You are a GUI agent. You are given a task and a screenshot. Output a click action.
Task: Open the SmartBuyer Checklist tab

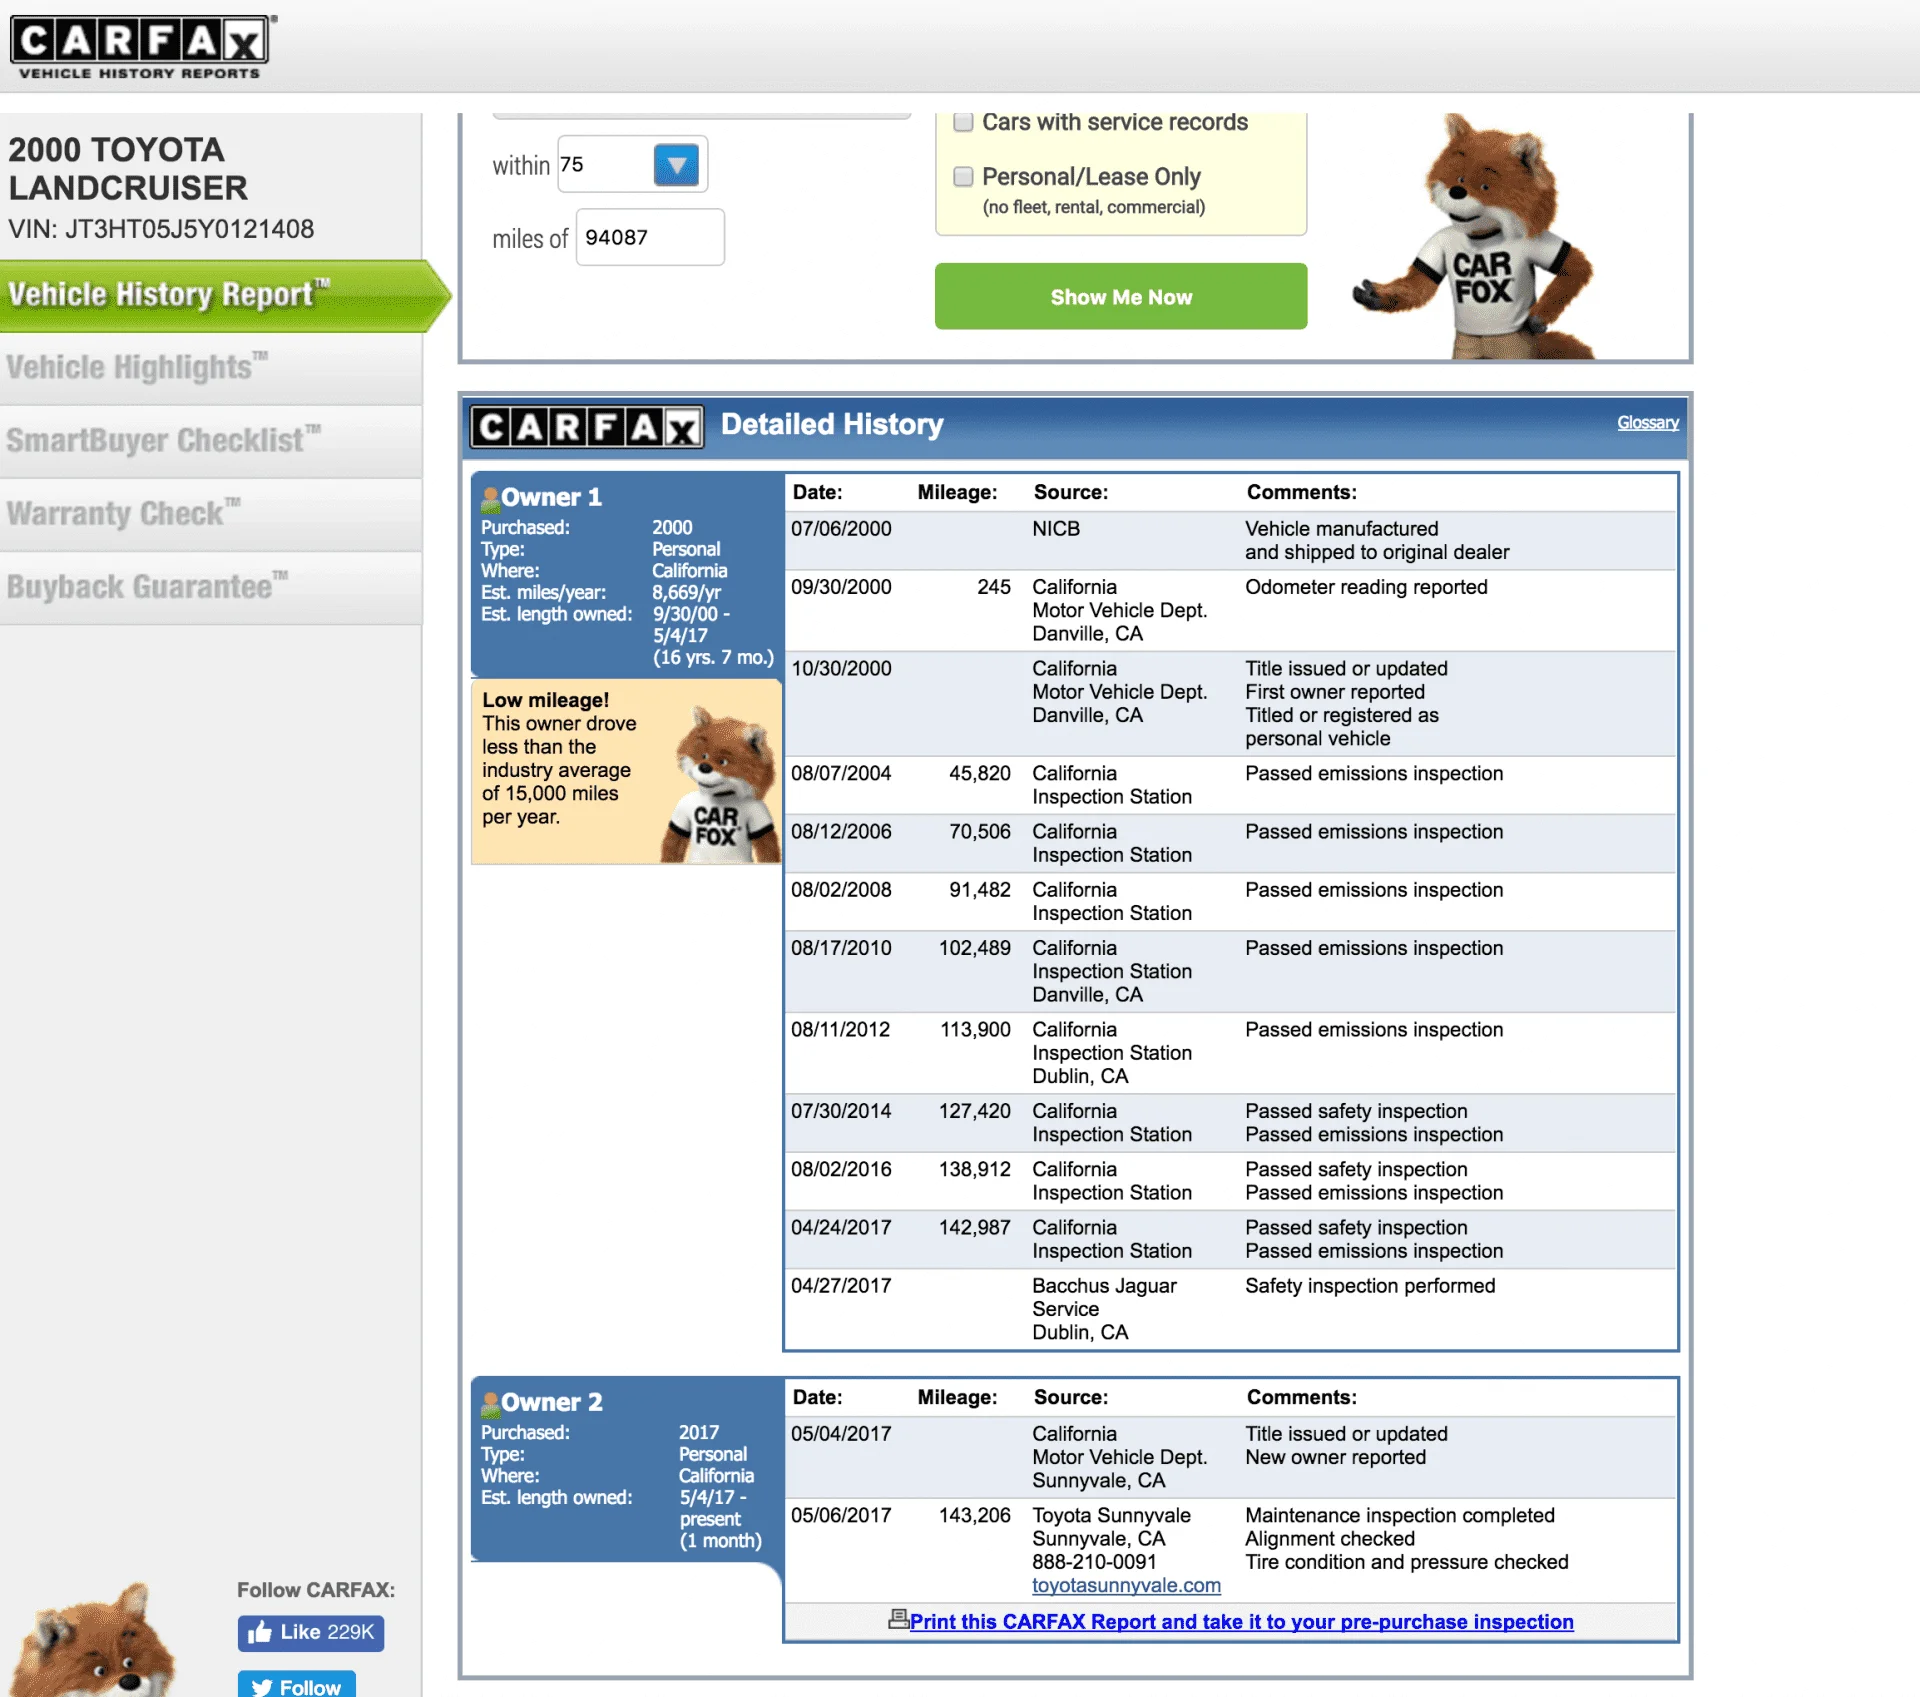tap(211, 441)
